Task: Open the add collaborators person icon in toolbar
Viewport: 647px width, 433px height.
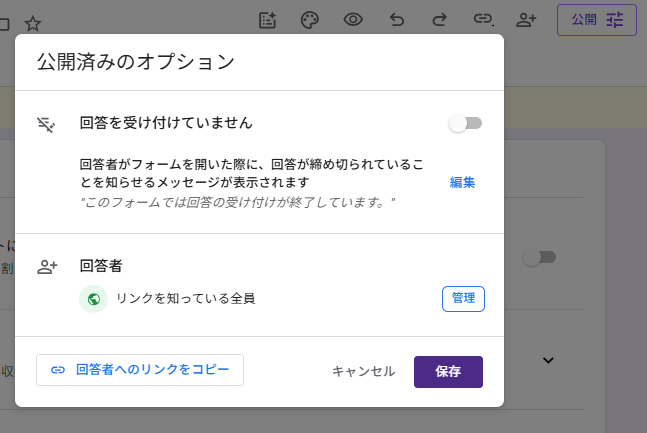Action: point(526,19)
